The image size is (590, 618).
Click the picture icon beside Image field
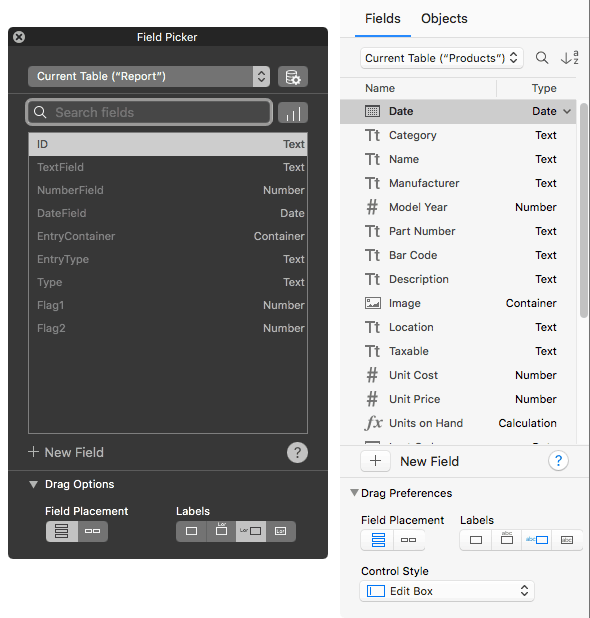tap(372, 303)
